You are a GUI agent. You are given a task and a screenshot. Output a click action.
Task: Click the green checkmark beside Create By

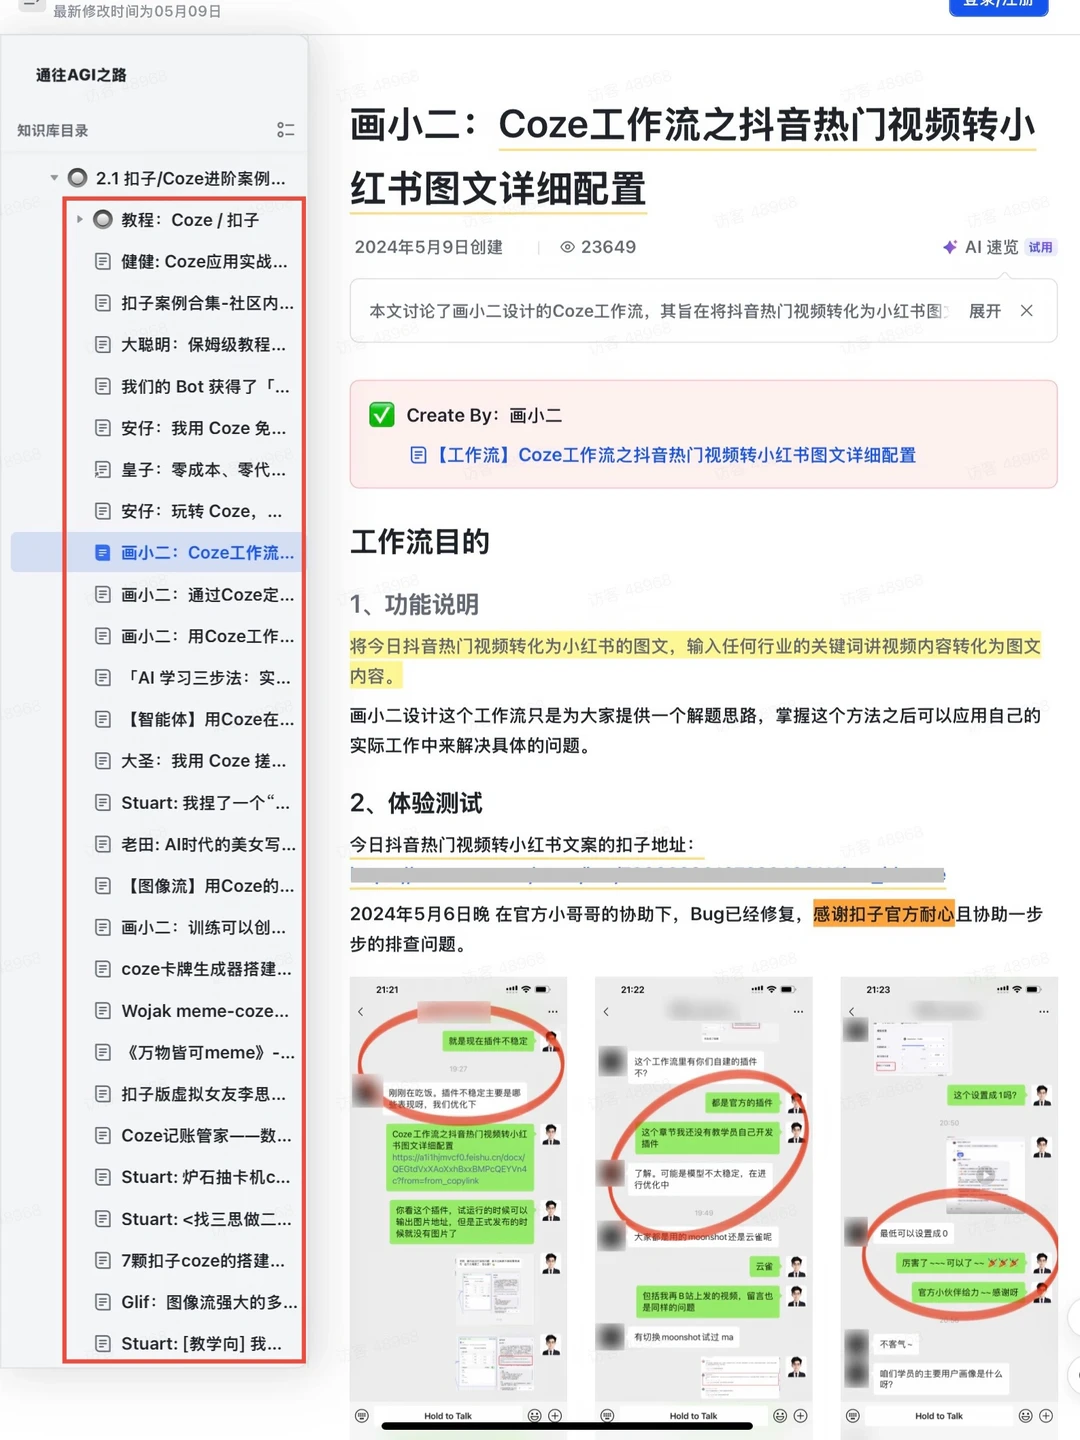pos(382,415)
